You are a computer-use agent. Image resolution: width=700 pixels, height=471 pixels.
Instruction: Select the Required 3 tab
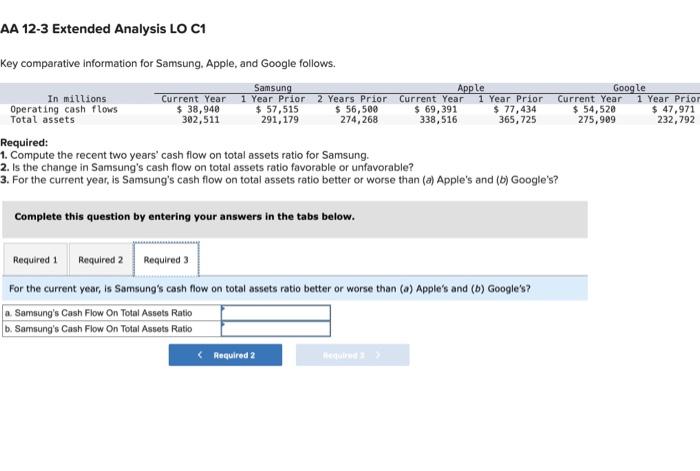[166, 260]
